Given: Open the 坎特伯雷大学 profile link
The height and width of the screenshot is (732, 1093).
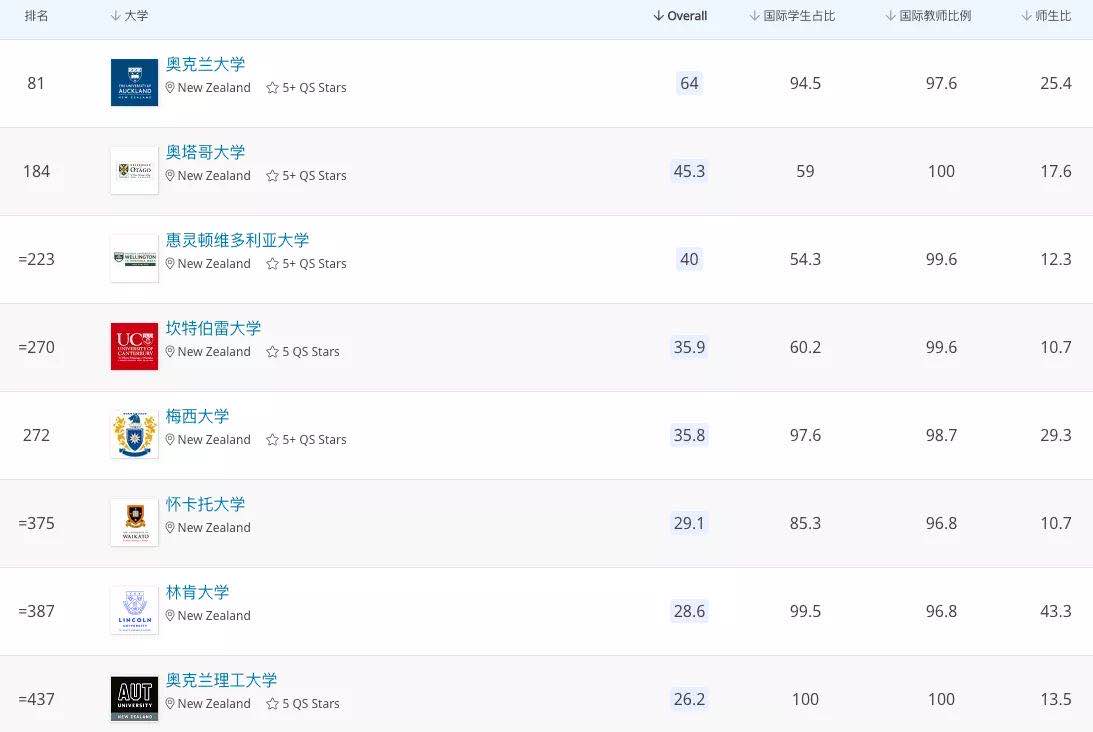Looking at the screenshot, I should pos(213,328).
